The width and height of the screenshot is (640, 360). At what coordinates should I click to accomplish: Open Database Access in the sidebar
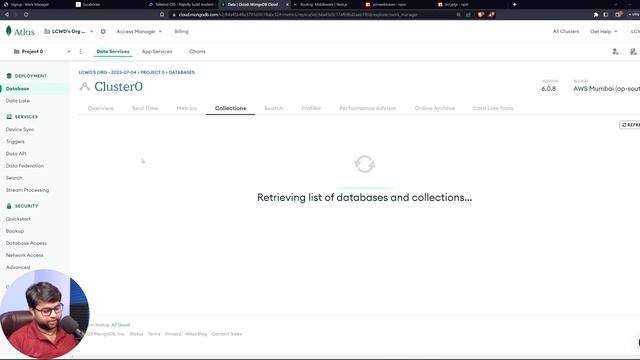(x=26, y=243)
